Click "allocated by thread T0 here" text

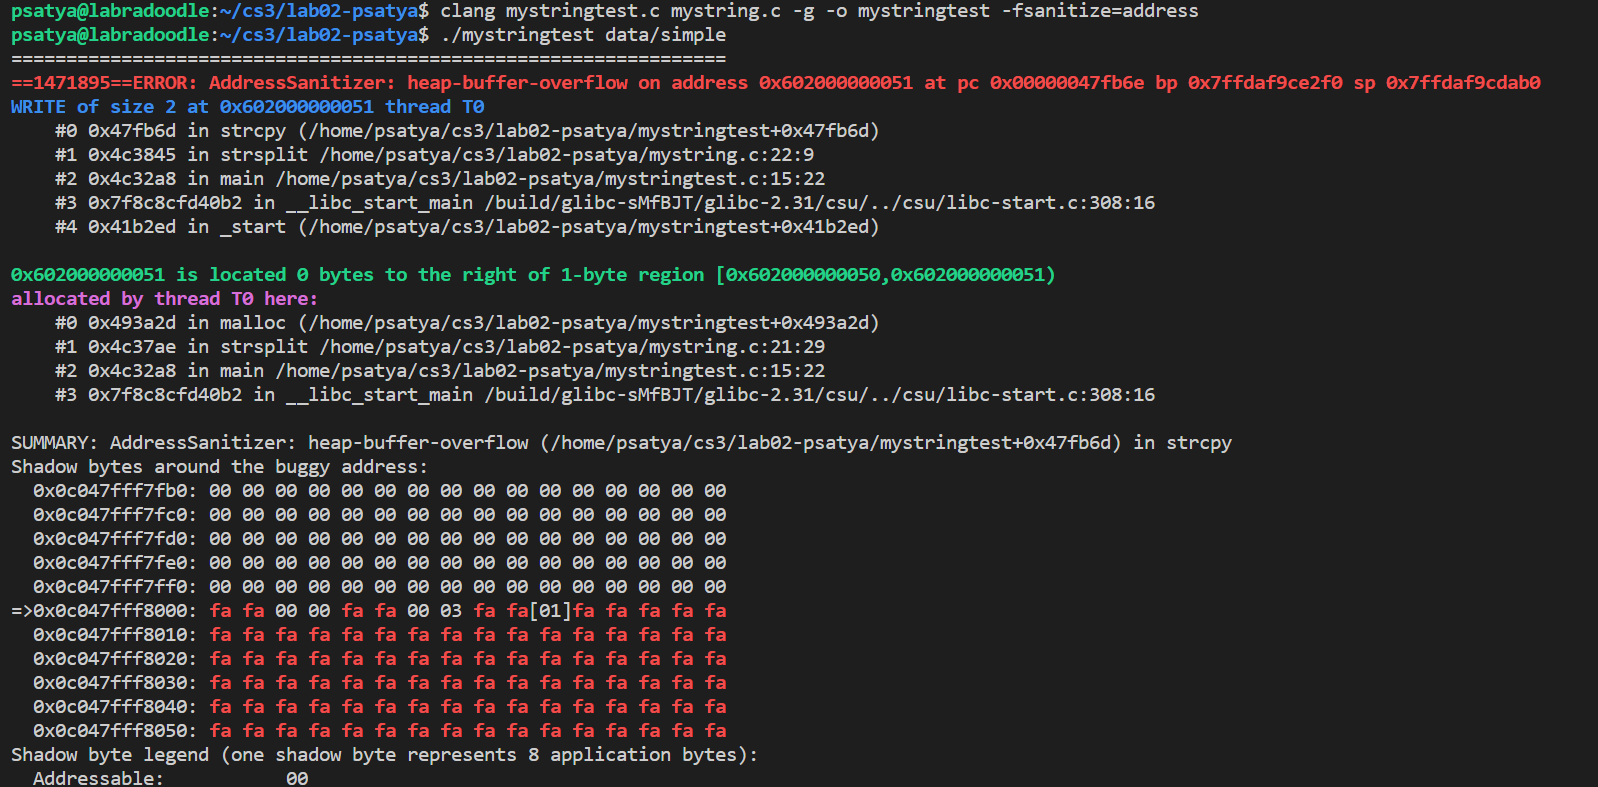click(164, 299)
